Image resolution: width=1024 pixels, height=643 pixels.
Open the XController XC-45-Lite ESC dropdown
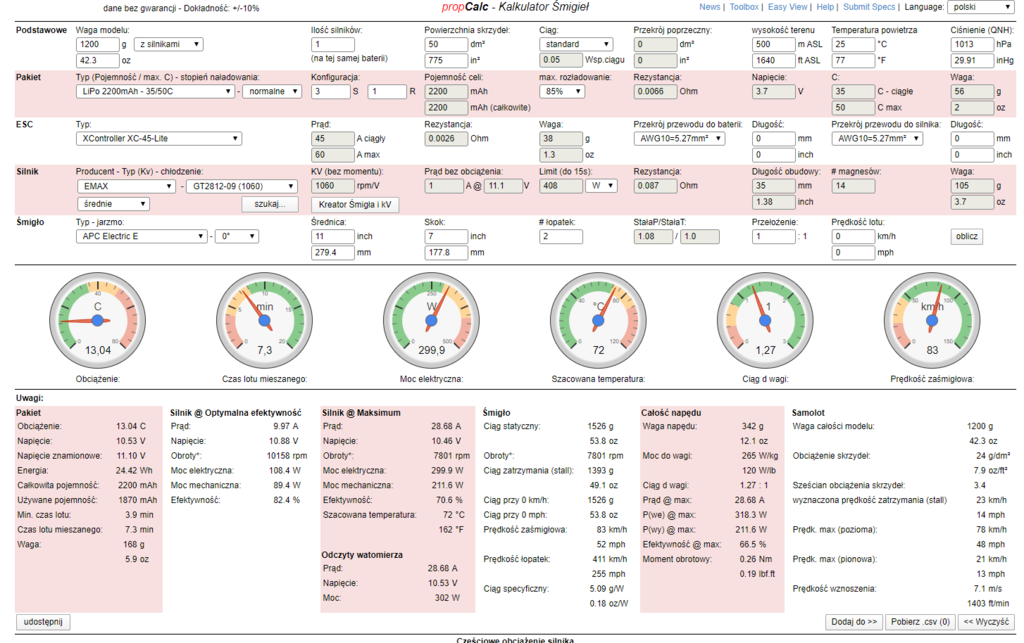(158, 138)
